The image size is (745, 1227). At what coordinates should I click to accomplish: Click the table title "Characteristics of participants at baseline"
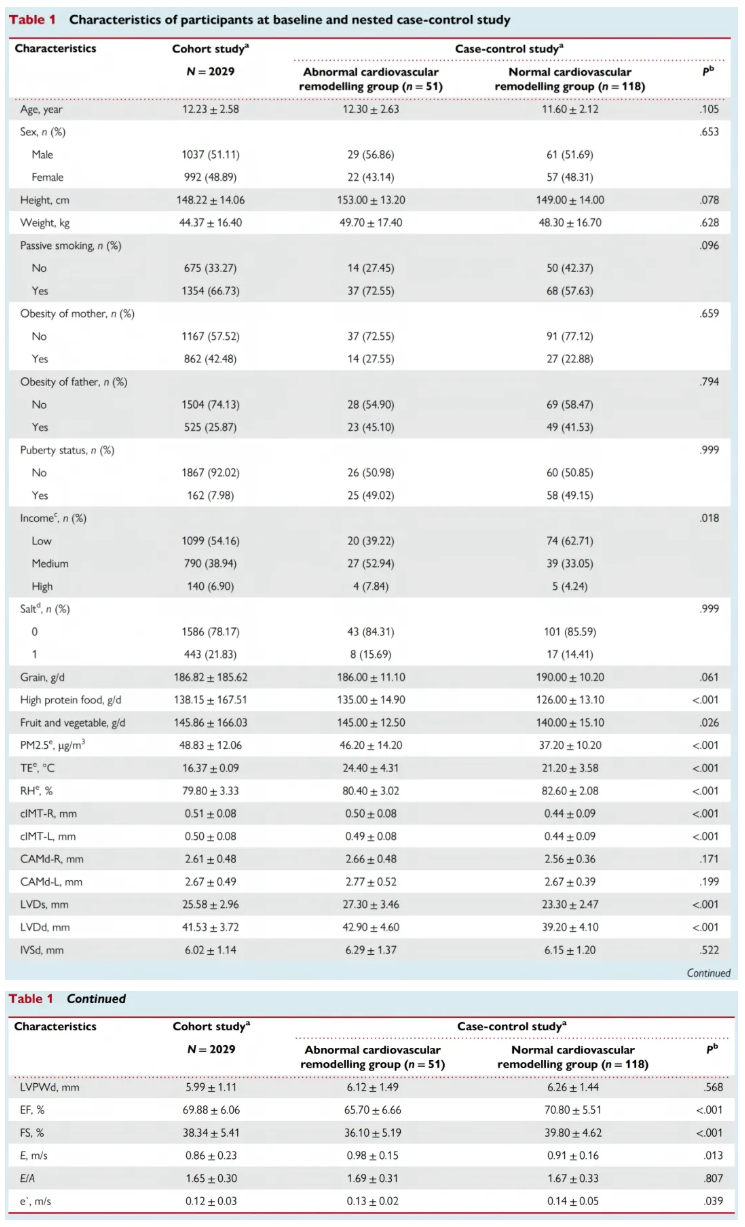(290, 20)
